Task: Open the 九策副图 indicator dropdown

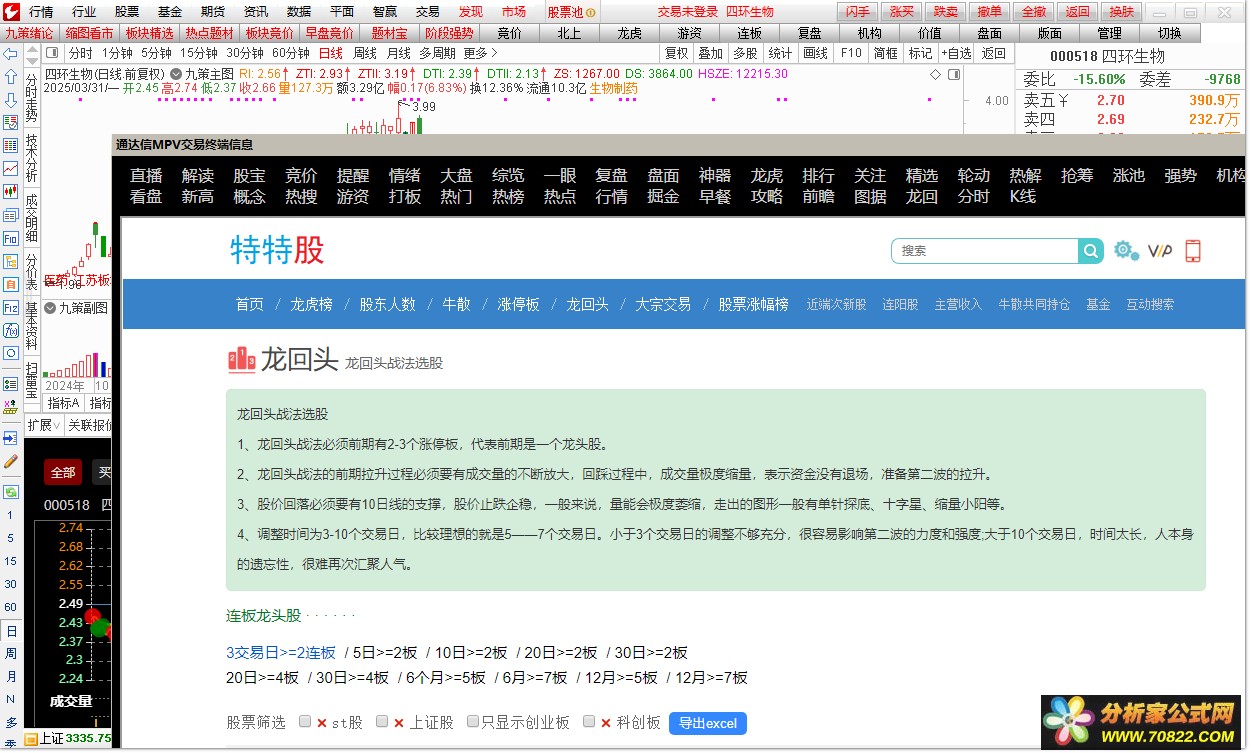Action: (x=51, y=308)
